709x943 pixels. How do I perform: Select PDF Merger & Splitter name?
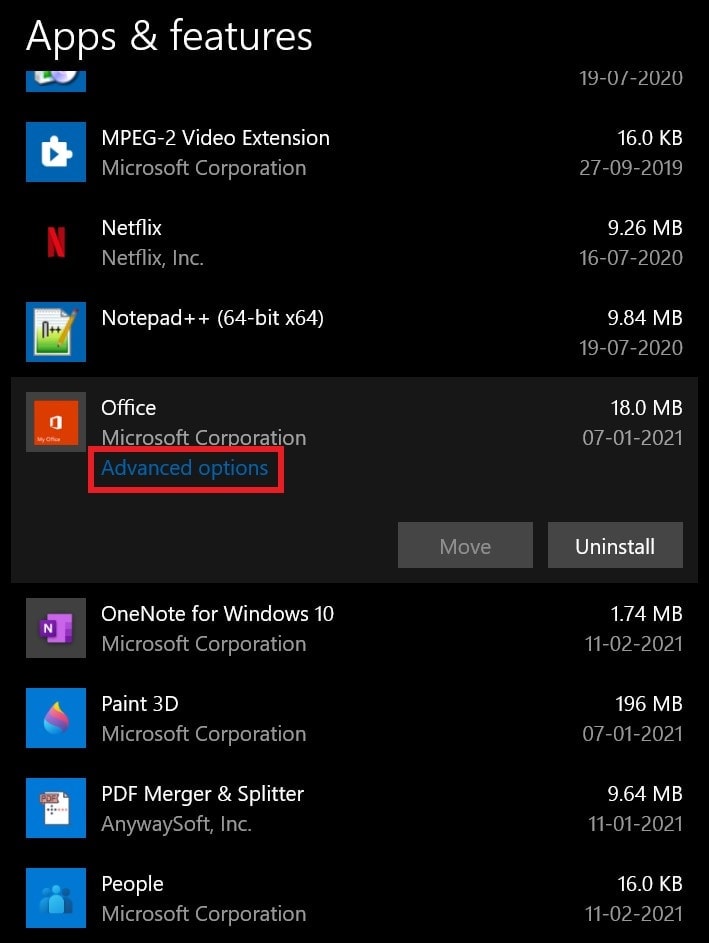pyautogui.click(x=203, y=794)
